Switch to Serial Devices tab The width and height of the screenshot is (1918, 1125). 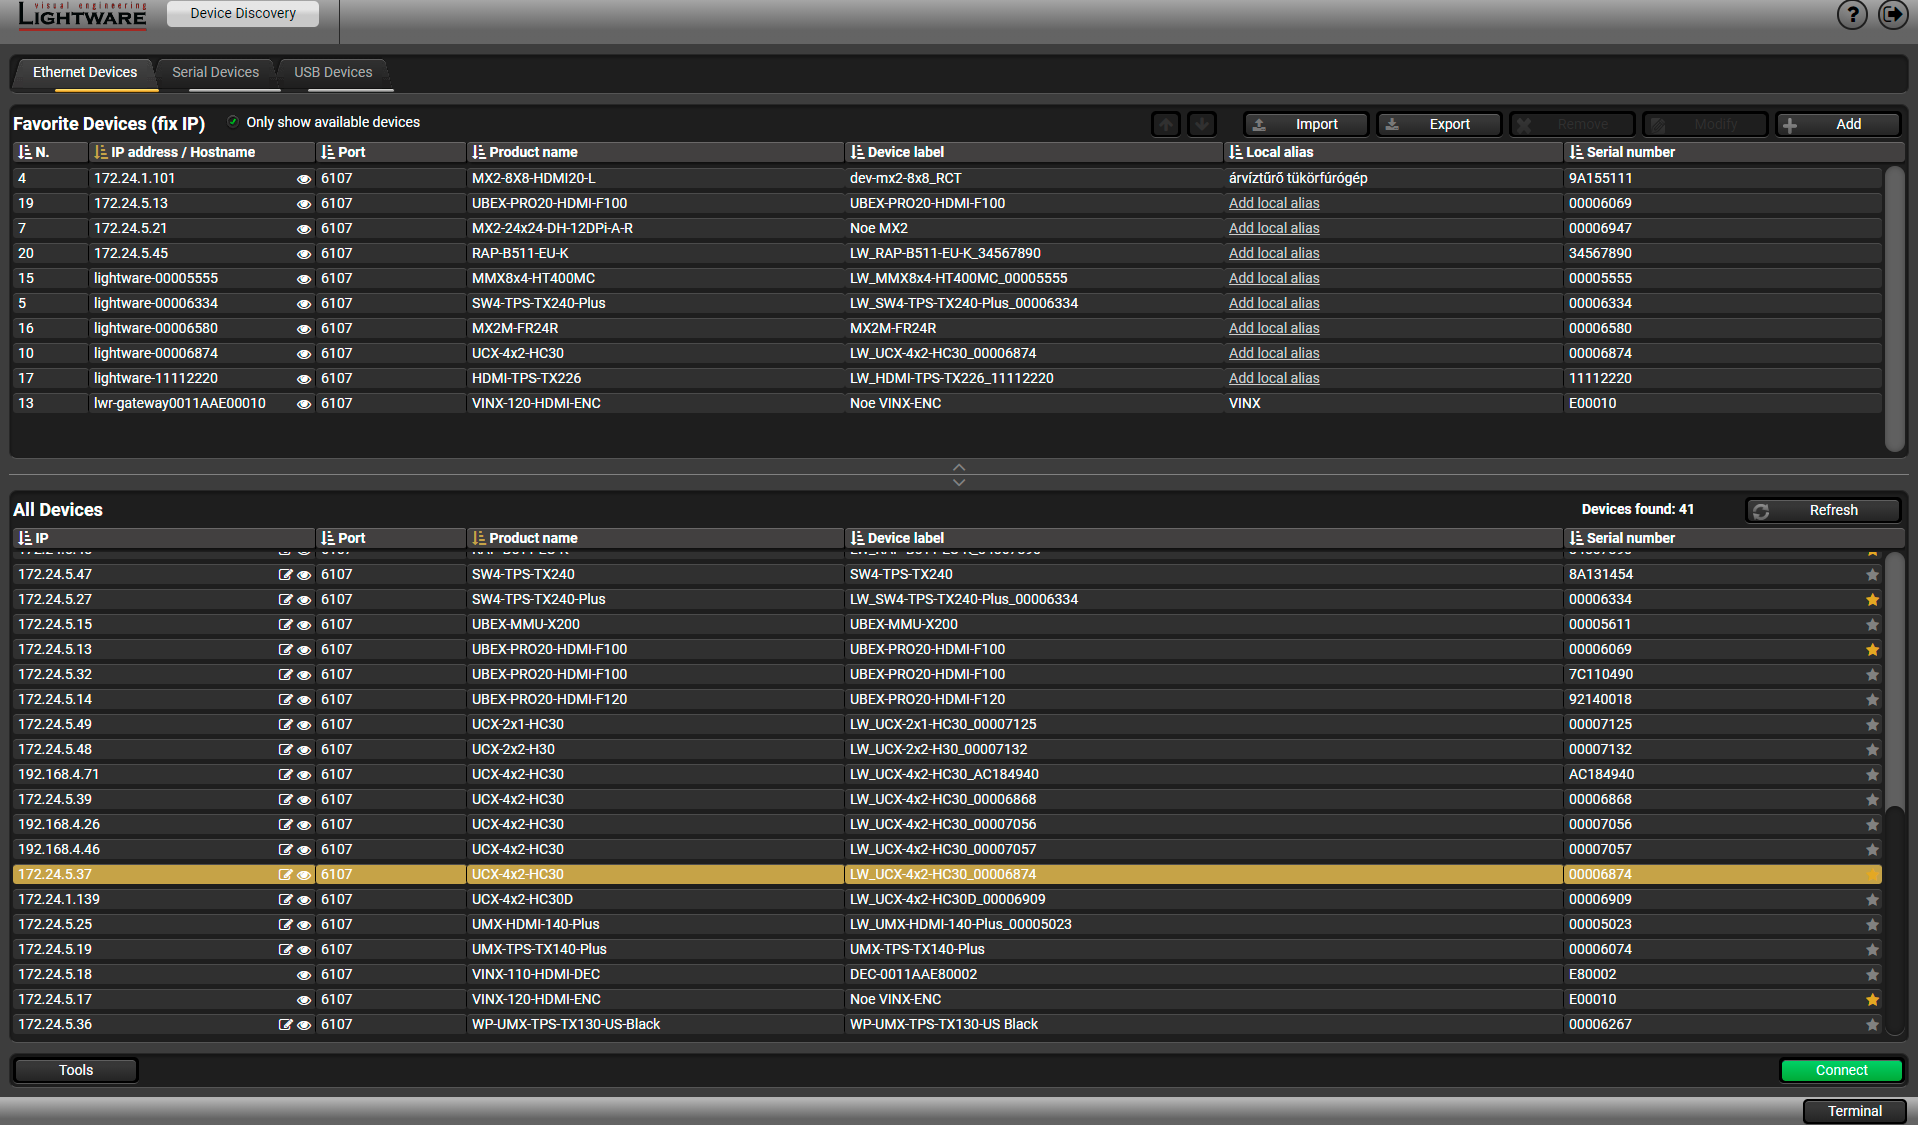click(x=215, y=72)
